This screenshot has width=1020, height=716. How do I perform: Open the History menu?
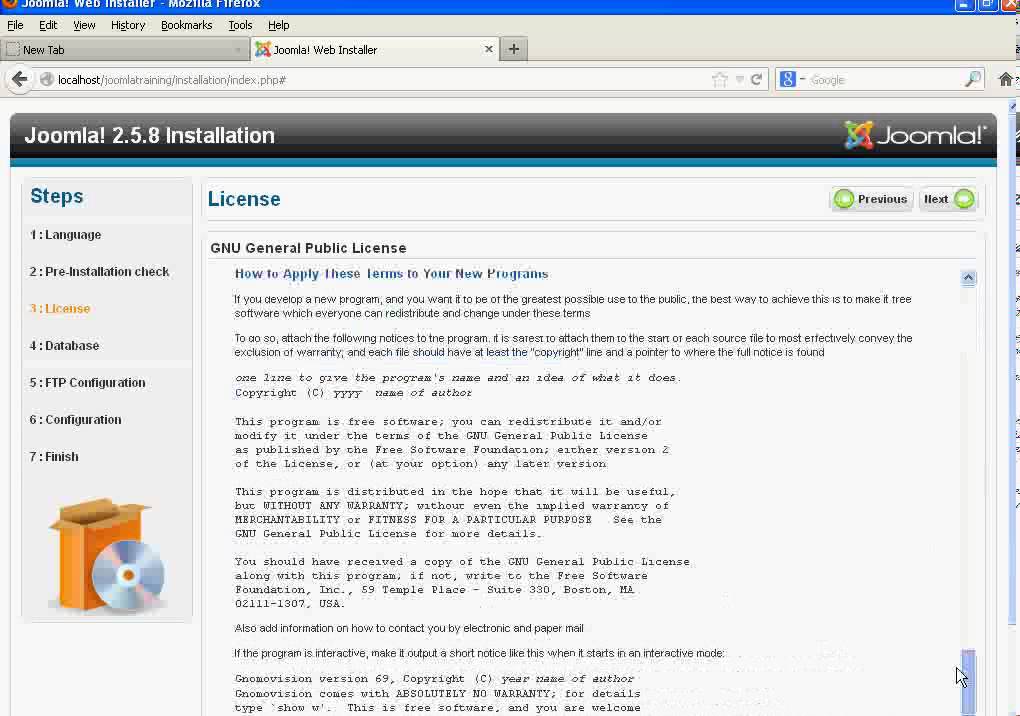[128, 25]
